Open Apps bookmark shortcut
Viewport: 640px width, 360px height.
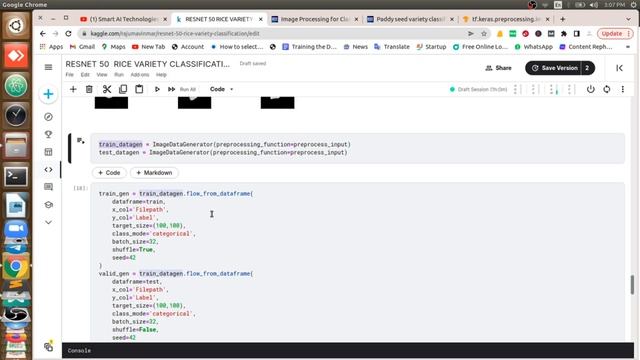point(51,47)
